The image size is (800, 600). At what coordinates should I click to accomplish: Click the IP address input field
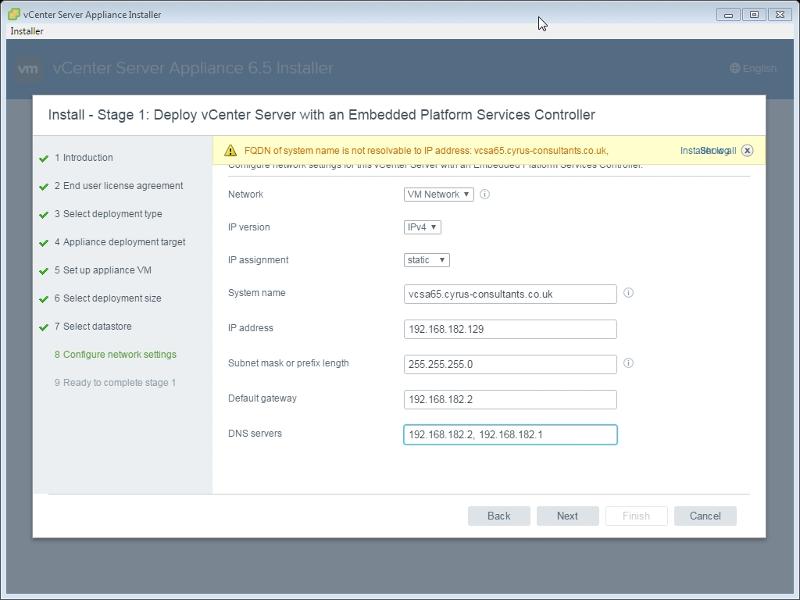(510, 329)
